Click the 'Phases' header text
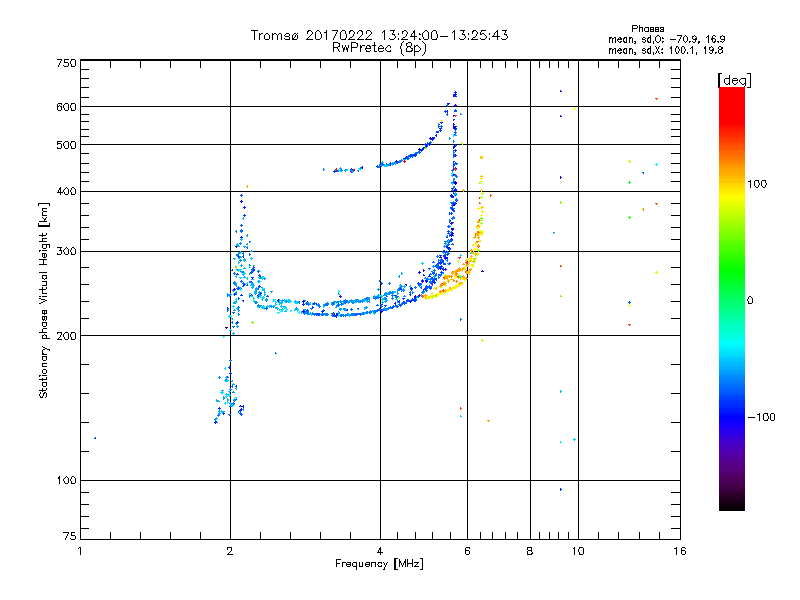Viewport: 800px width, 600px height. [647, 29]
